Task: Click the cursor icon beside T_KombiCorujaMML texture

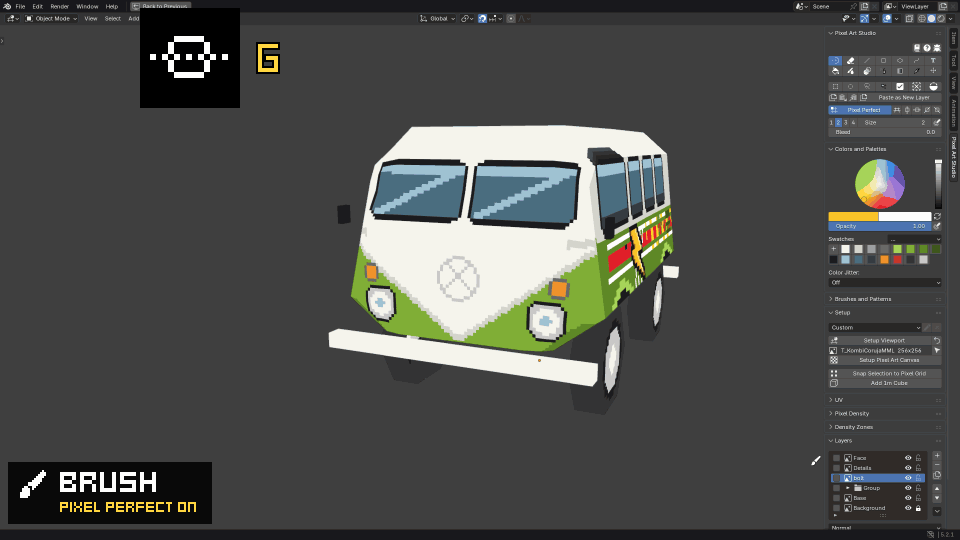Action: click(x=937, y=350)
